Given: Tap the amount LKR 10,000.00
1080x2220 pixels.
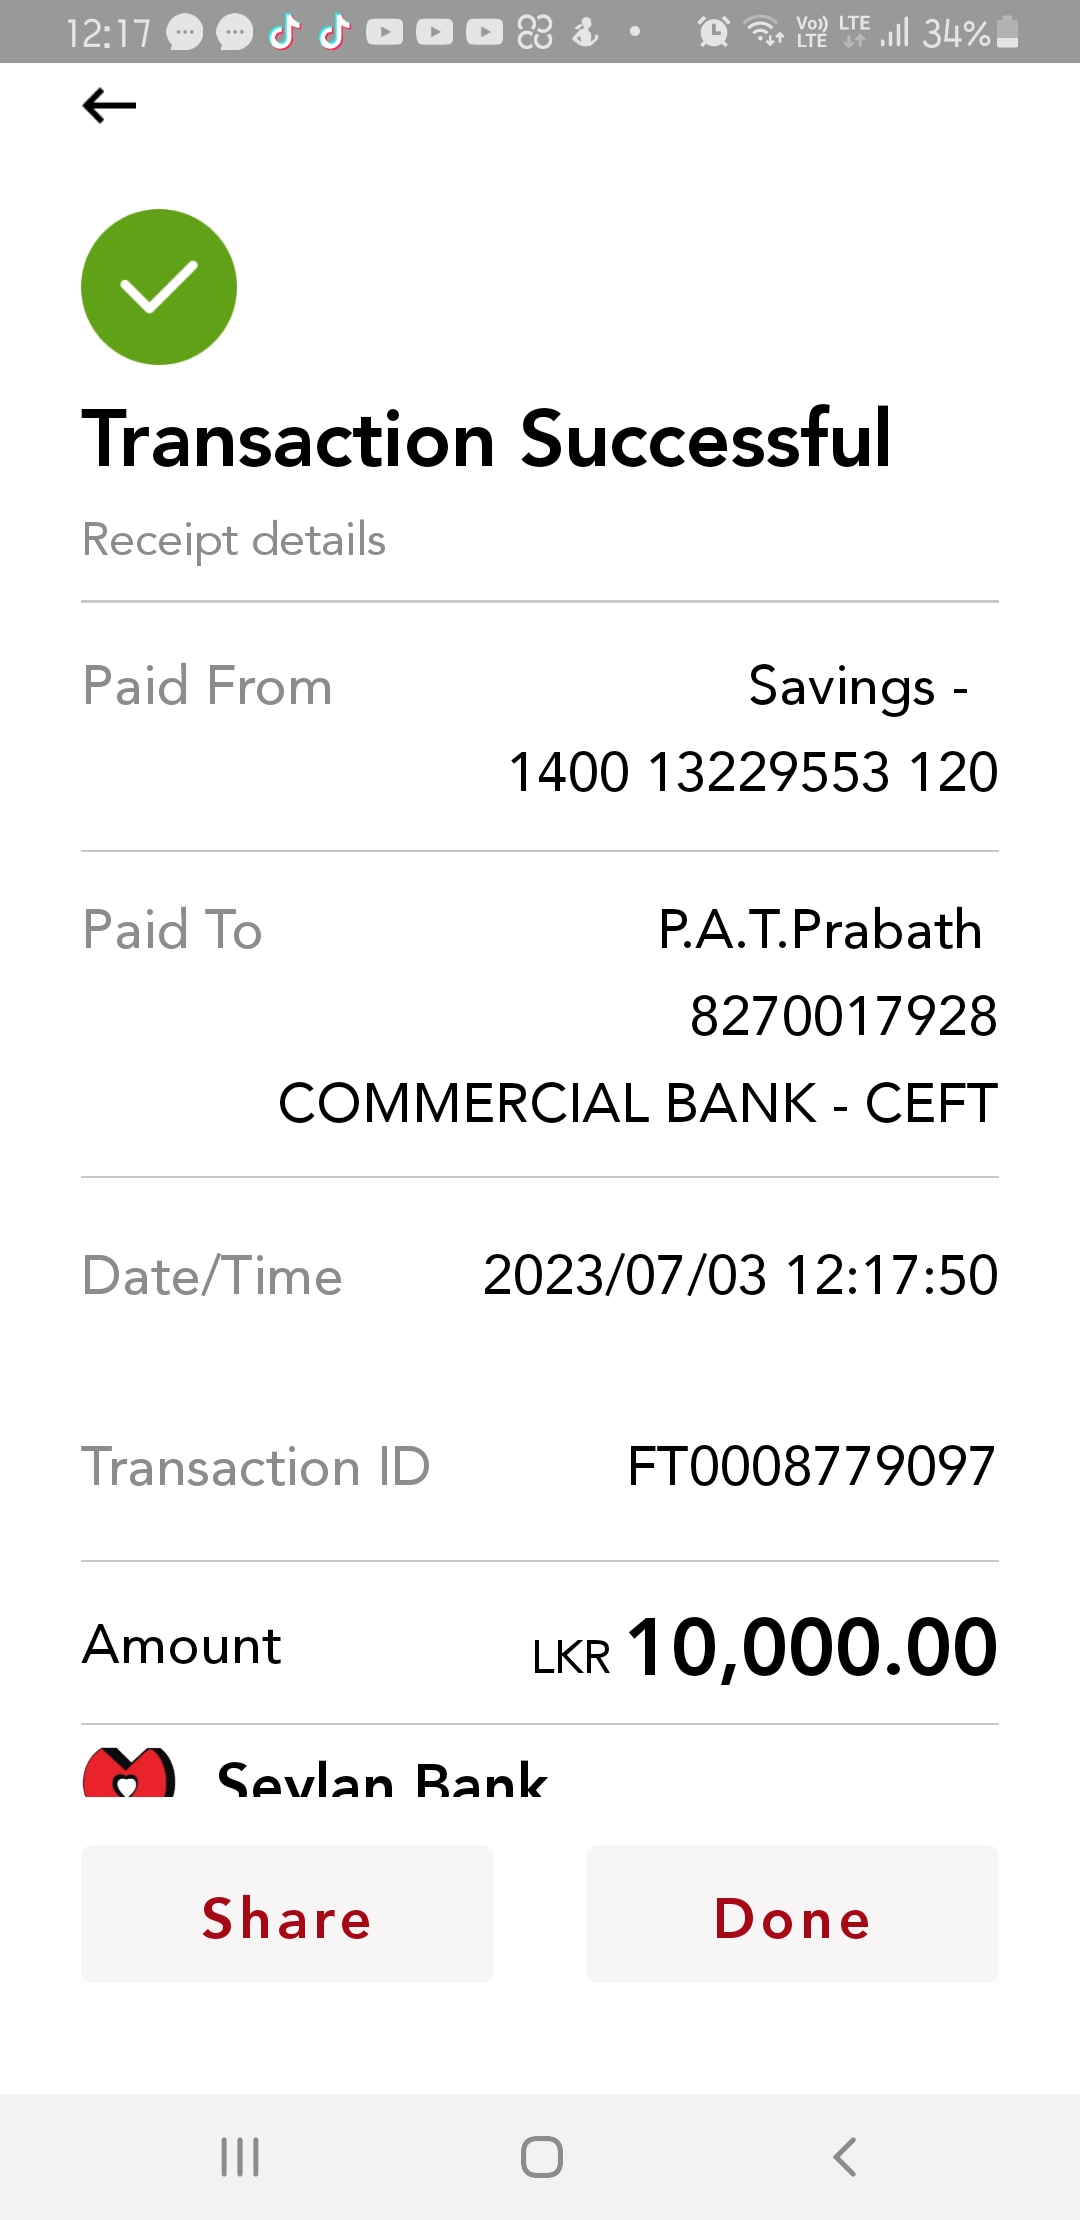Looking at the screenshot, I should pyautogui.click(x=765, y=1647).
